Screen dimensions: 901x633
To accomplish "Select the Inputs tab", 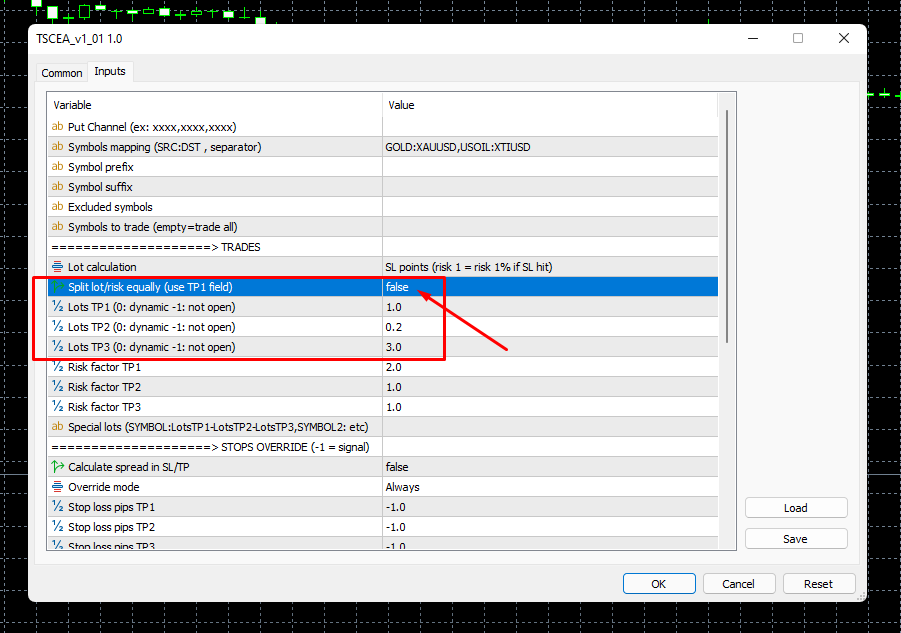I will click(110, 71).
